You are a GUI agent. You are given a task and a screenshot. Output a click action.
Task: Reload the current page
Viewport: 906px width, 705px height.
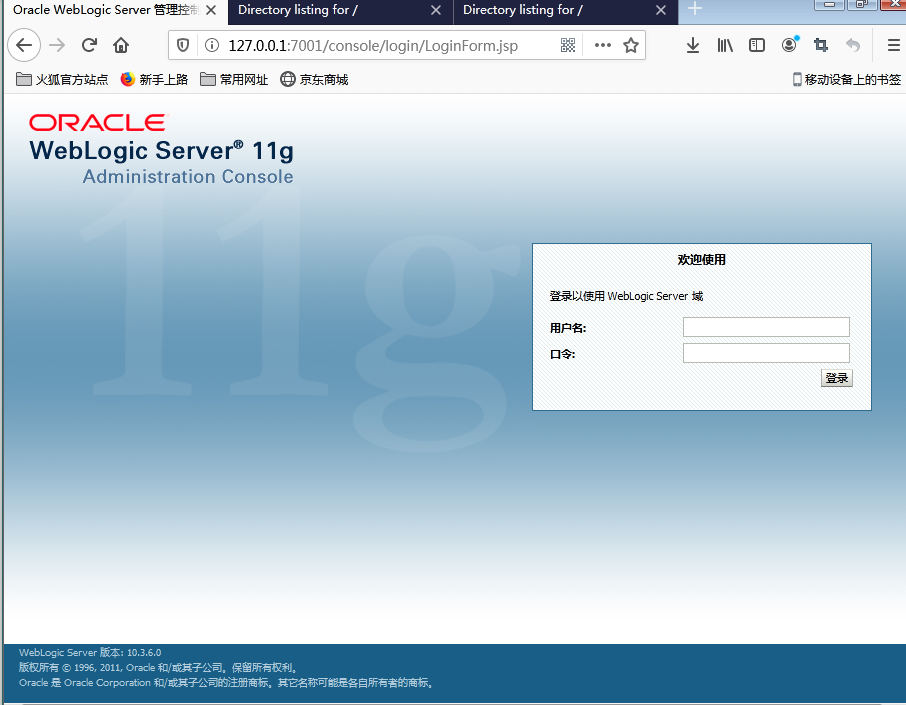point(89,45)
